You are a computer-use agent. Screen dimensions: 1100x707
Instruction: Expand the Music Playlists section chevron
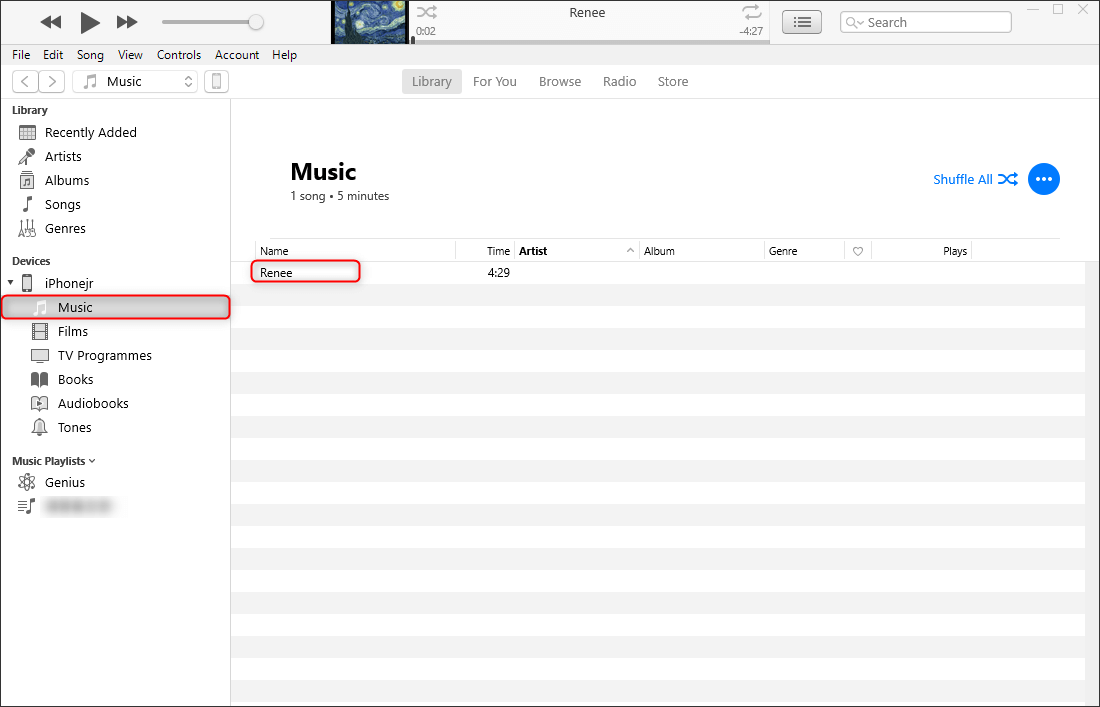coord(93,461)
